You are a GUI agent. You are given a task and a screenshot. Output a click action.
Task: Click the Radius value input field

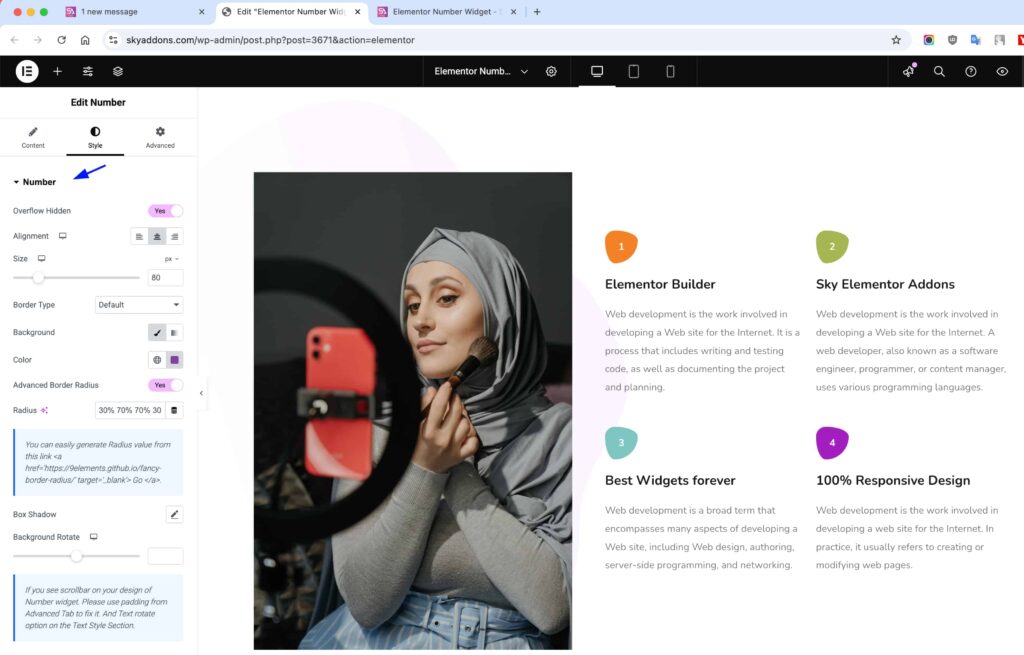click(131, 410)
